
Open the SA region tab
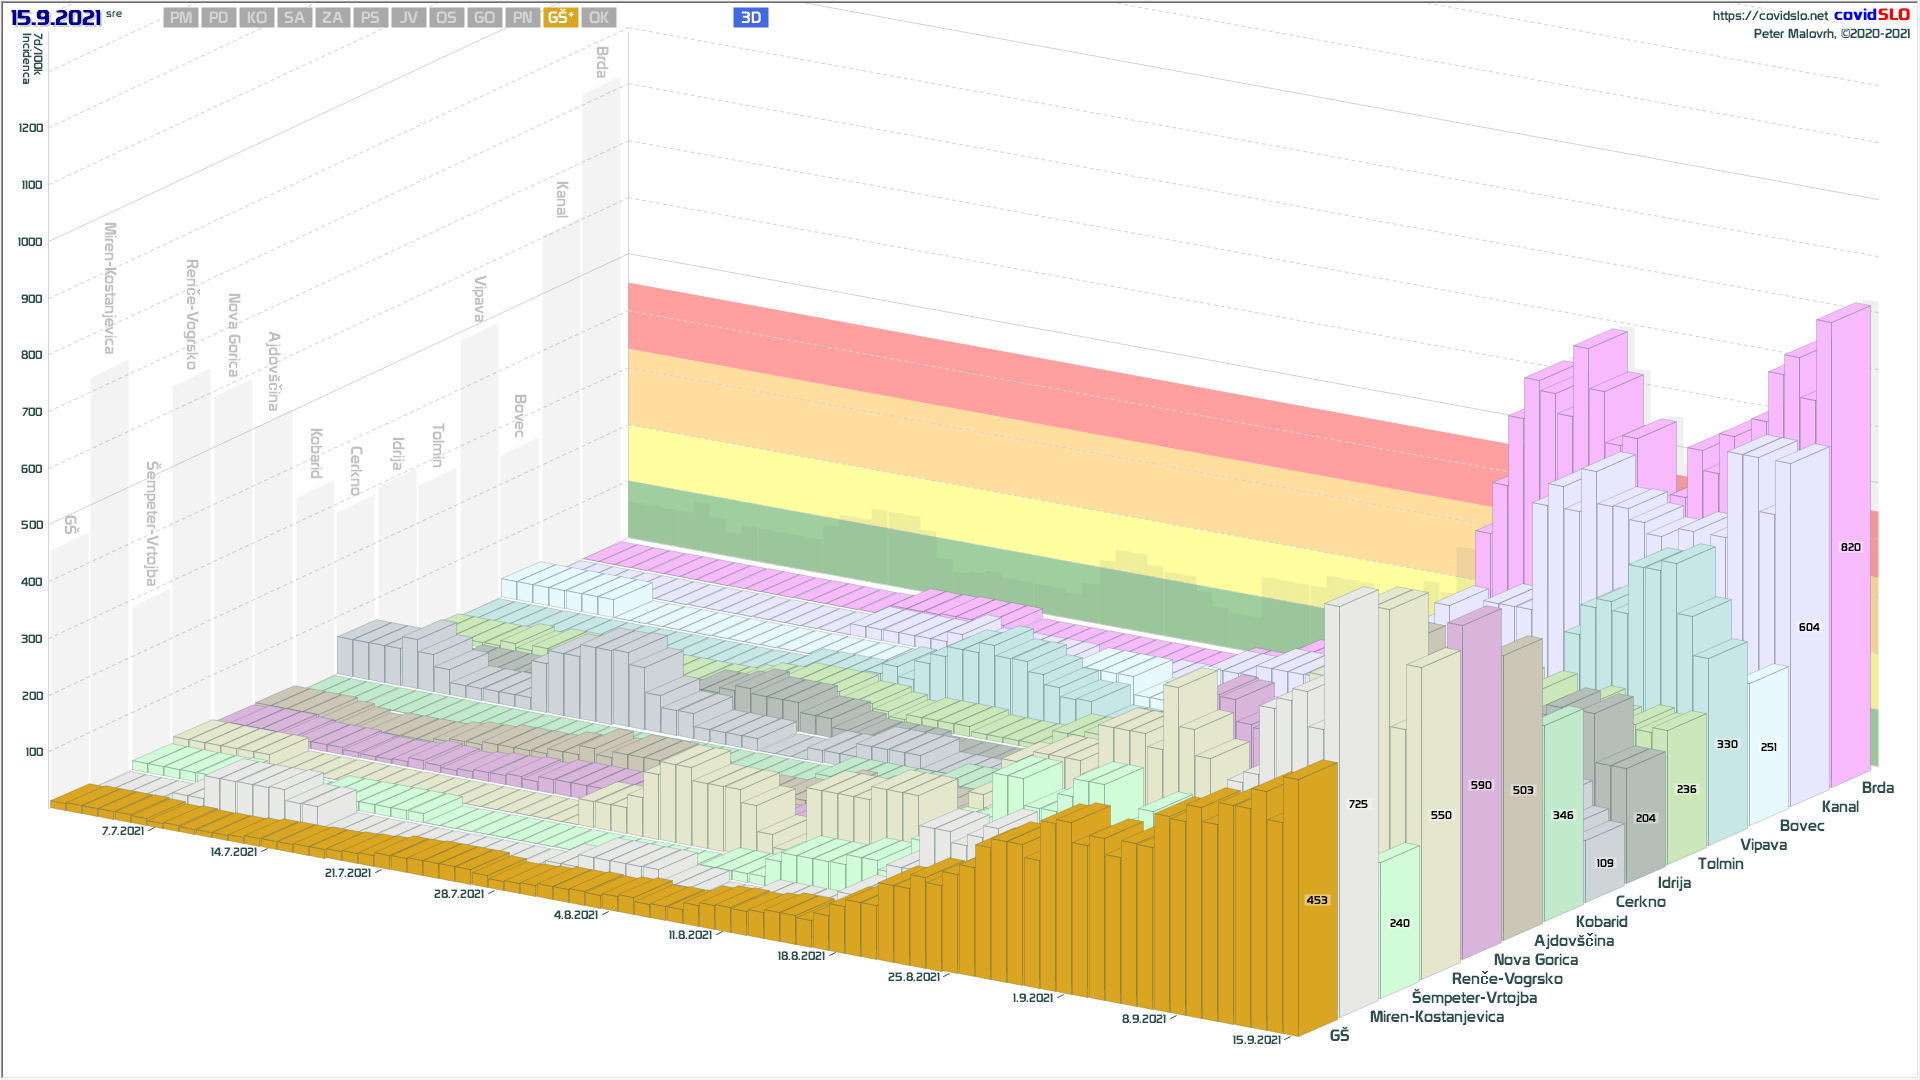pos(294,17)
